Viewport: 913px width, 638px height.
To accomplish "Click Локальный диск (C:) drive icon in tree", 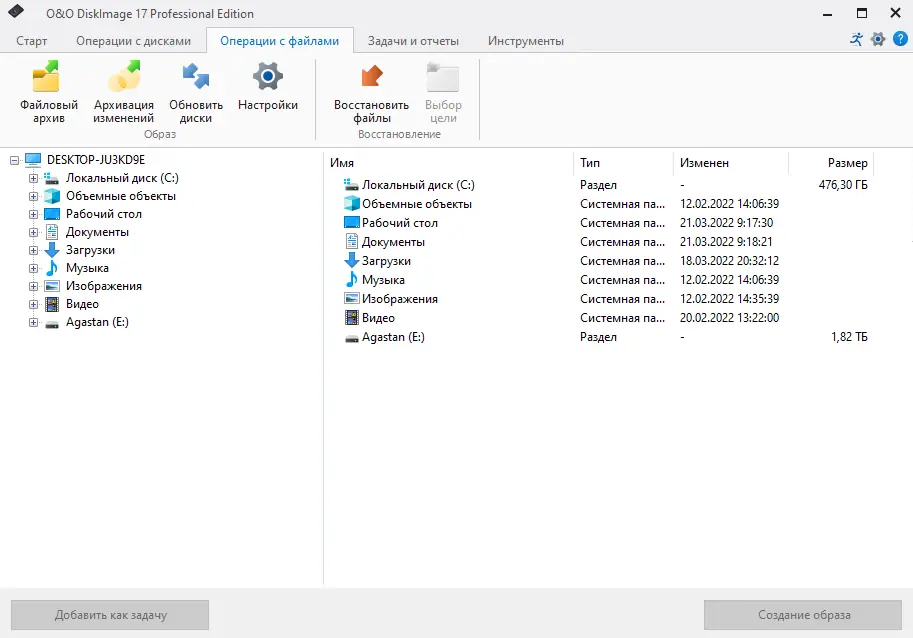I will tap(52, 178).
